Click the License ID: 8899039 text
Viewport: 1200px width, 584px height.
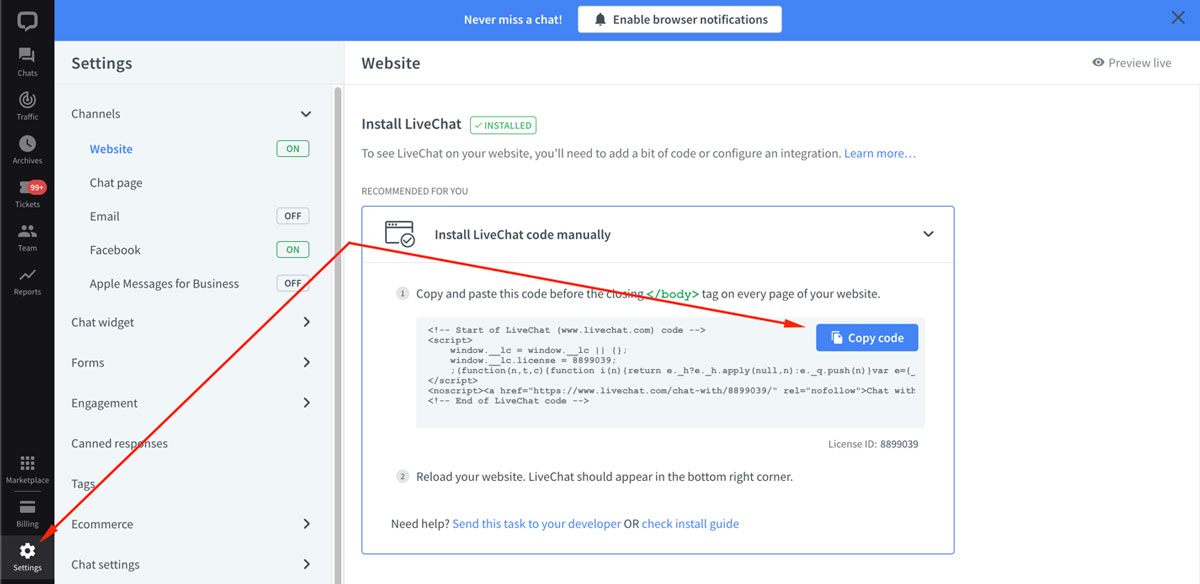tap(873, 443)
